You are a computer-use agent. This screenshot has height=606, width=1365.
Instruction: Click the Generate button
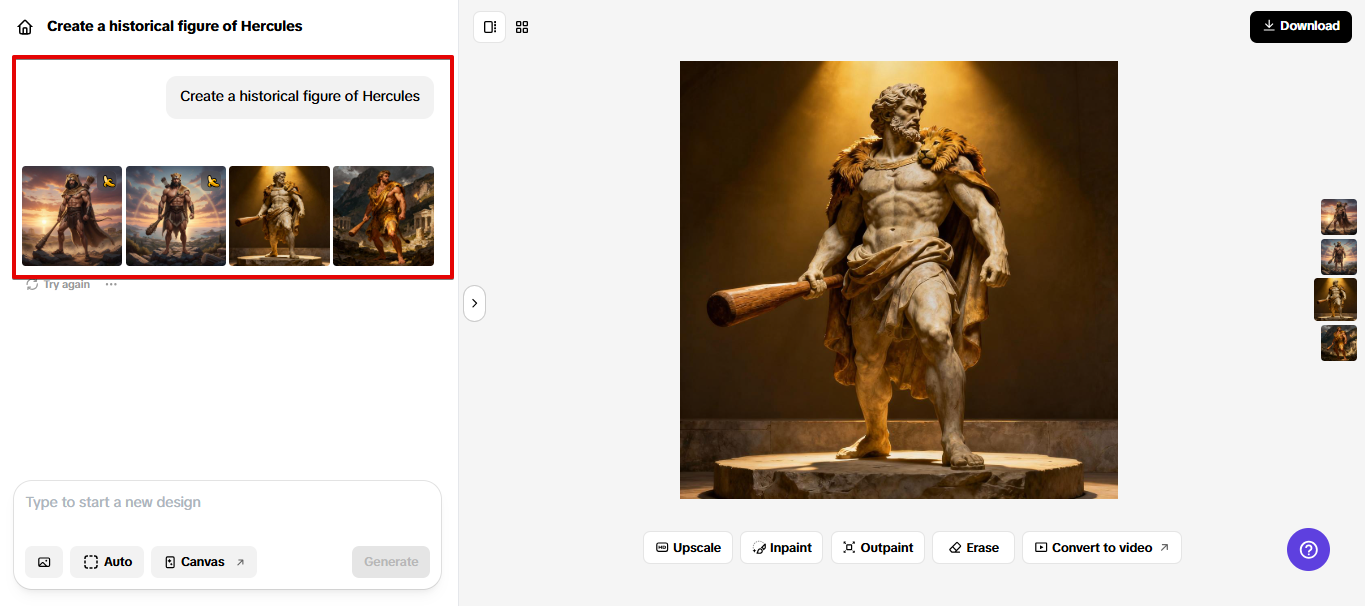(x=391, y=562)
